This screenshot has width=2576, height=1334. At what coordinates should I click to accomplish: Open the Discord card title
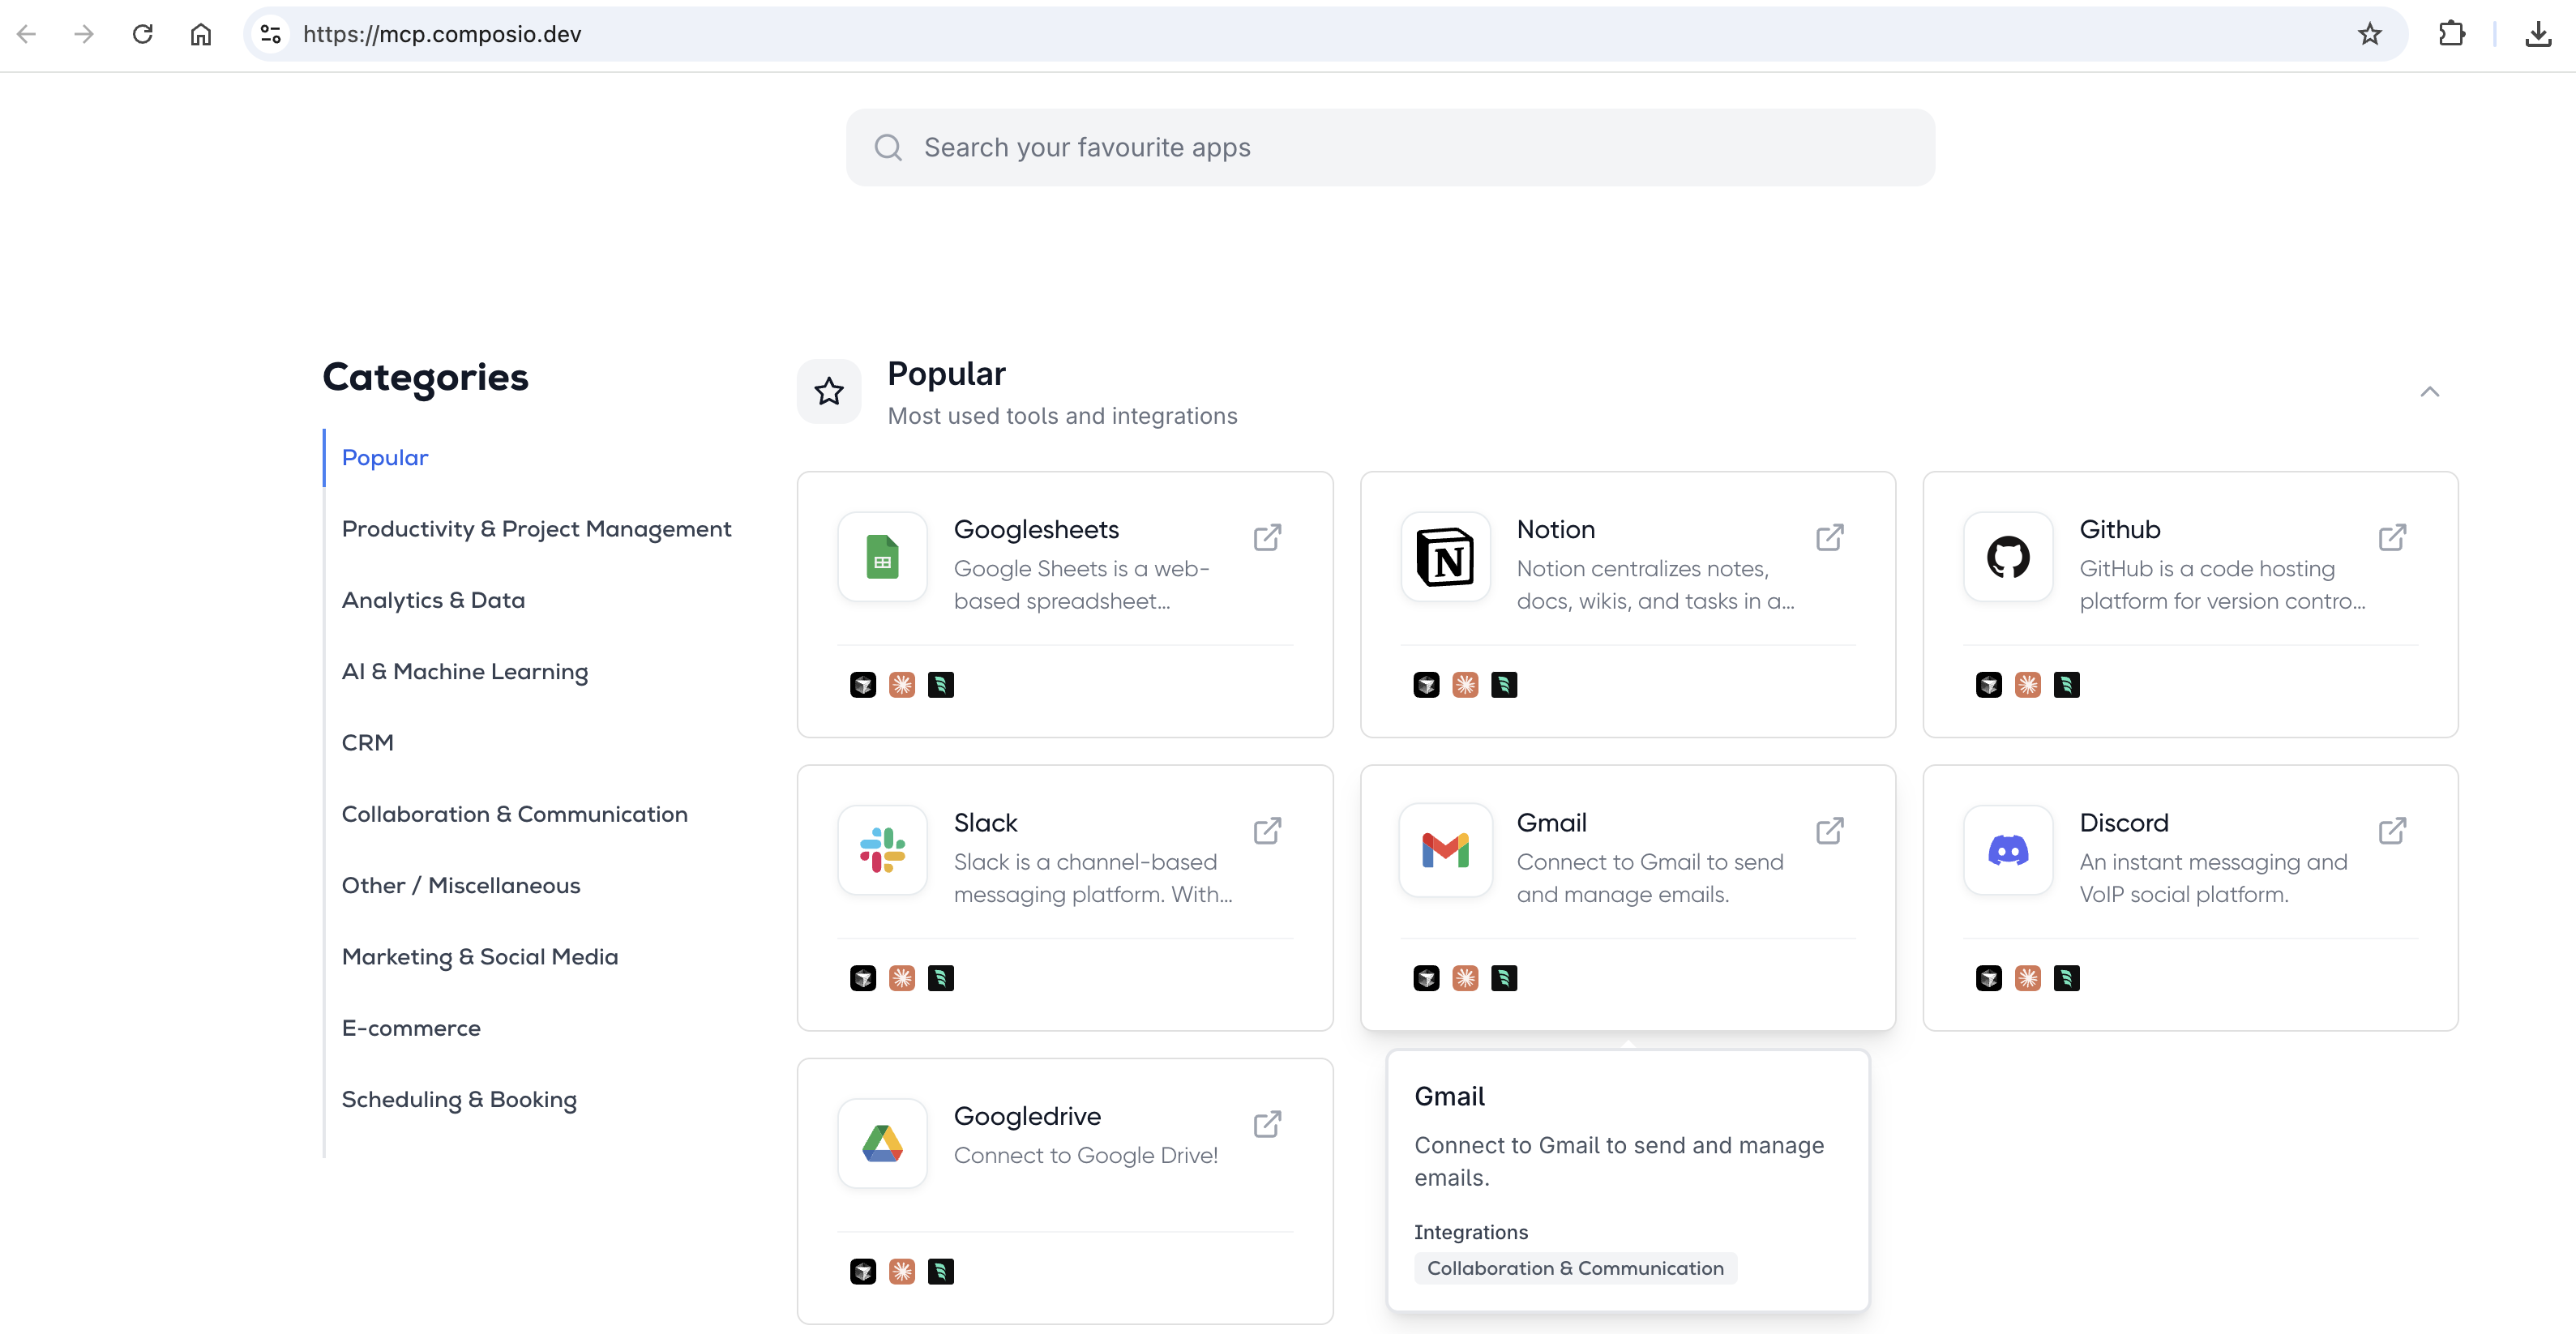2124,823
